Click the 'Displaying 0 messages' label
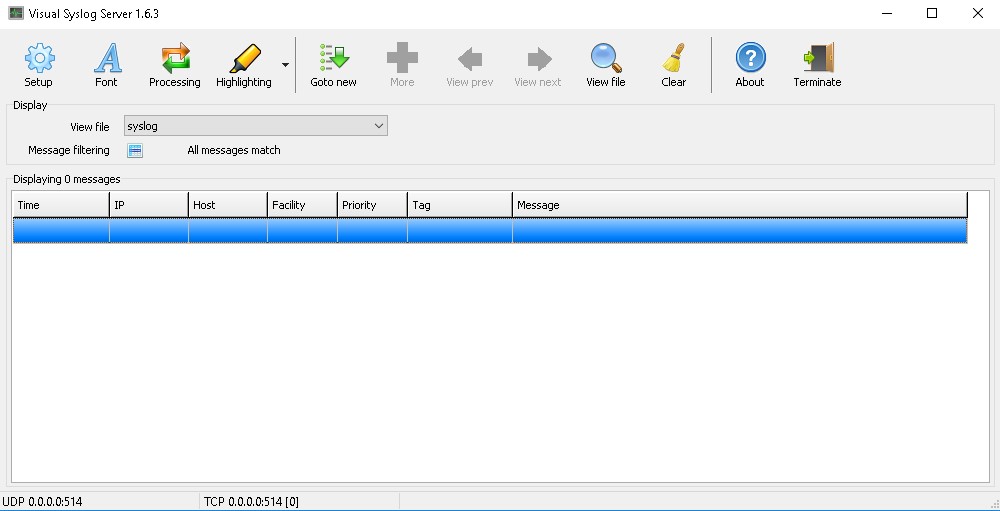Image resolution: width=1000 pixels, height=511 pixels. pyautogui.click(x=67, y=179)
